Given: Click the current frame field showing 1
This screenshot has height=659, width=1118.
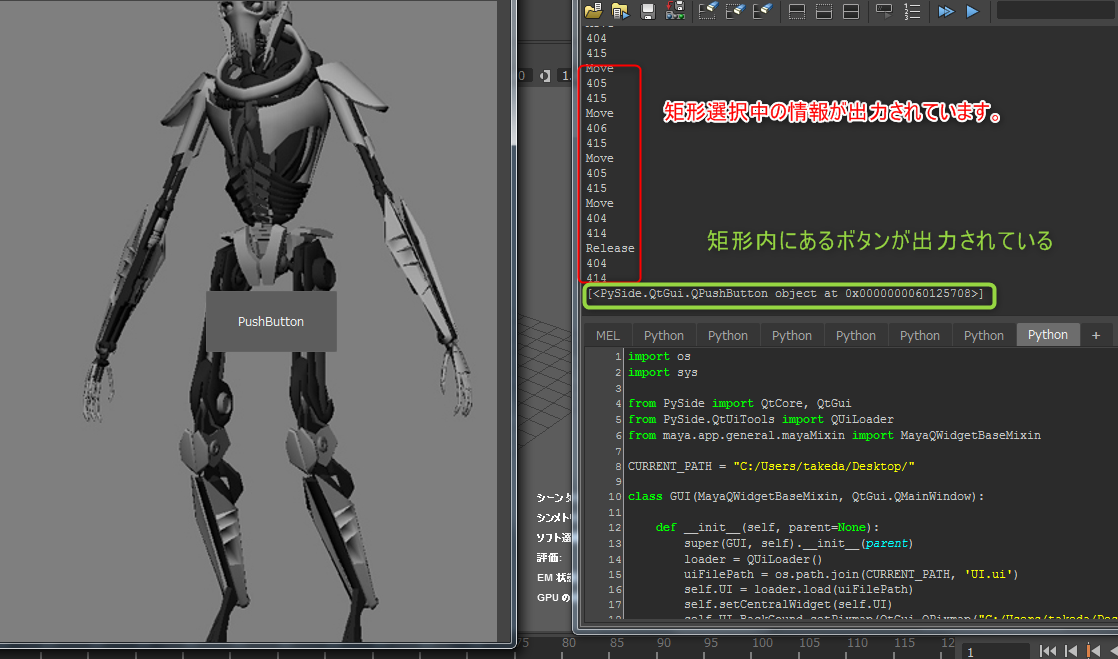Looking at the screenshot, I should pos(996,651).
